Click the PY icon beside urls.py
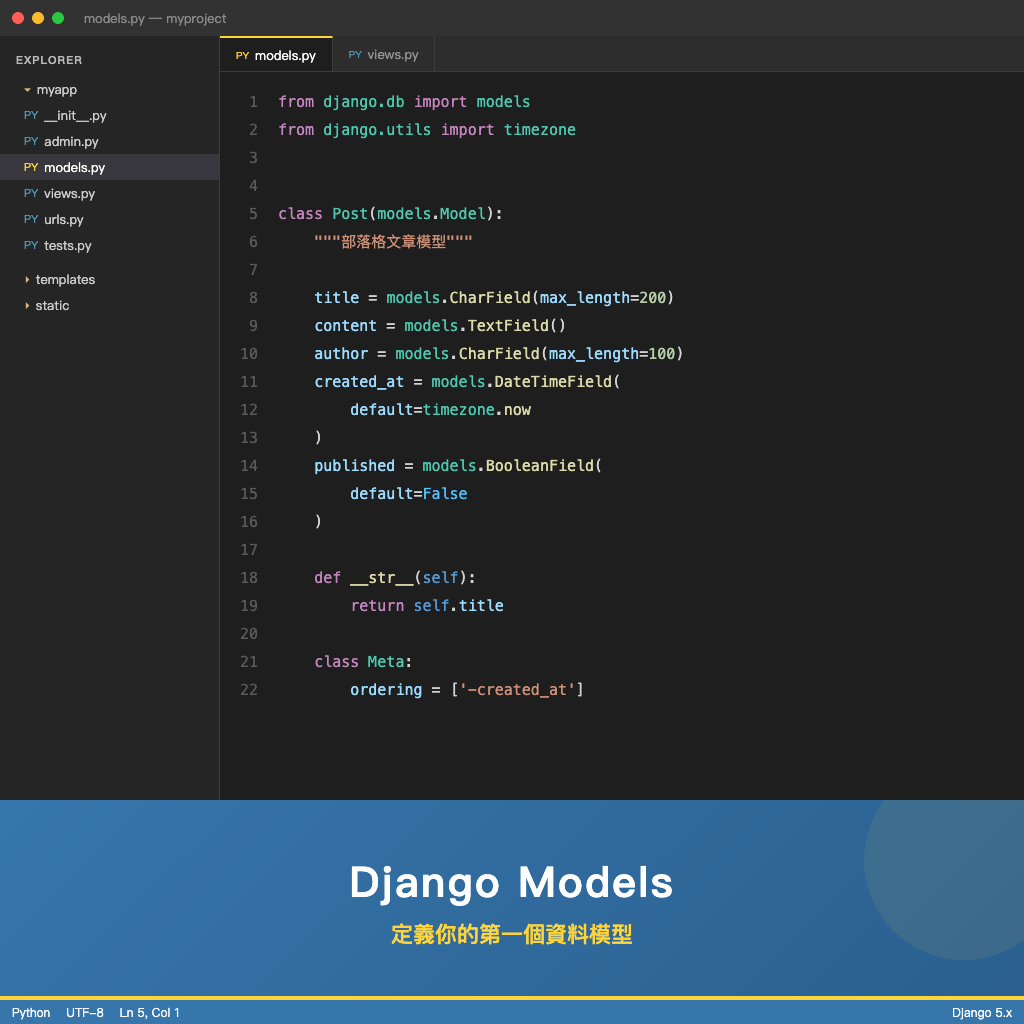Screen dimensions: 1024x1024 [31, 219]
